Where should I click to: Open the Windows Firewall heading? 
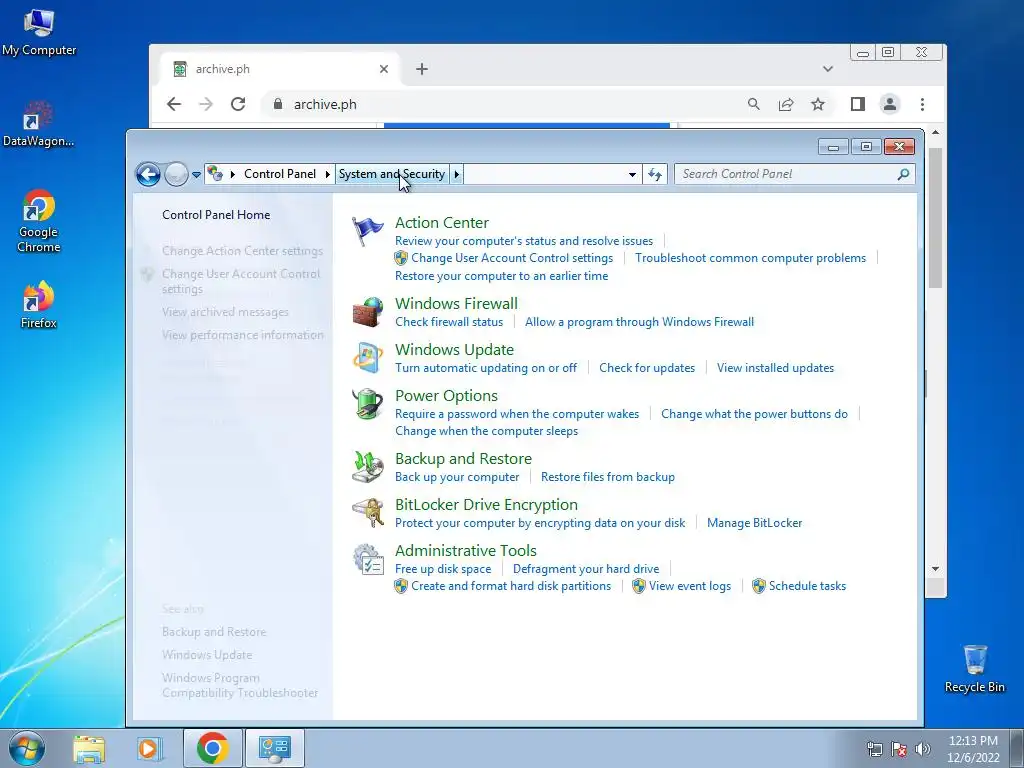(456, 304)
